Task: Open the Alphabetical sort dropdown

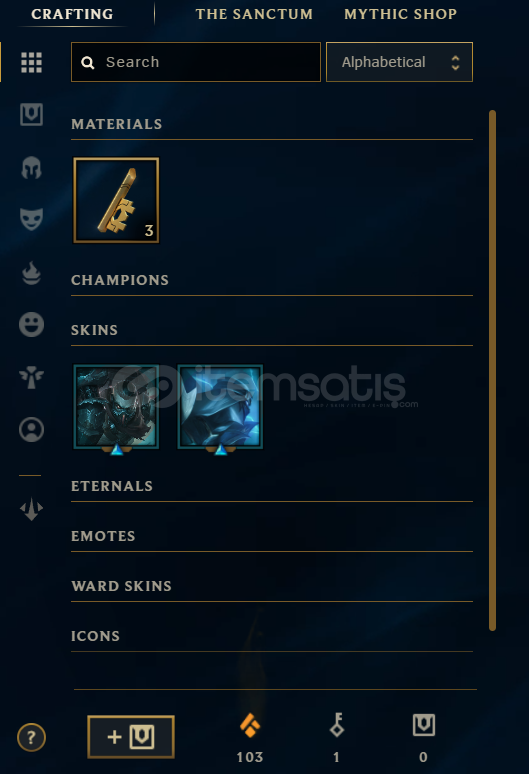Action: click(399, 62)
